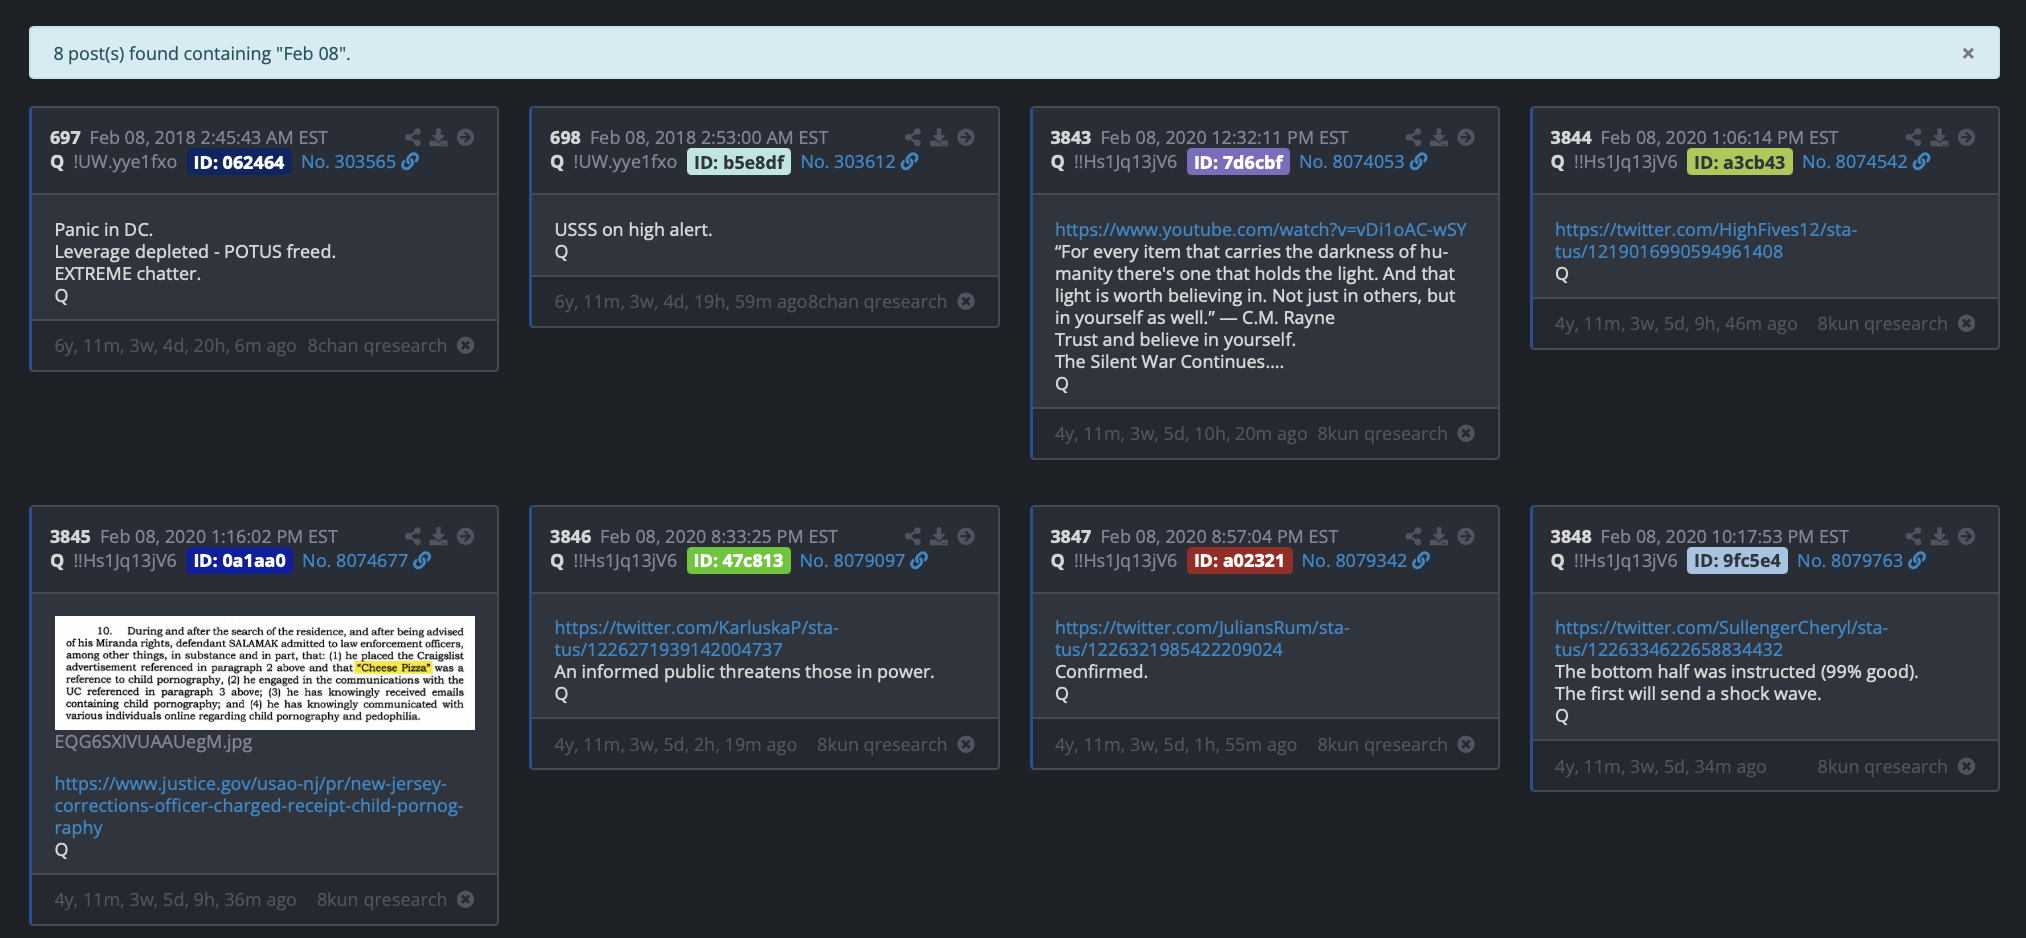The height and width of the screenshot is (938, 2026).
Task: Open post 3844 arrow icon
Action: click(x=1966, y=137)
